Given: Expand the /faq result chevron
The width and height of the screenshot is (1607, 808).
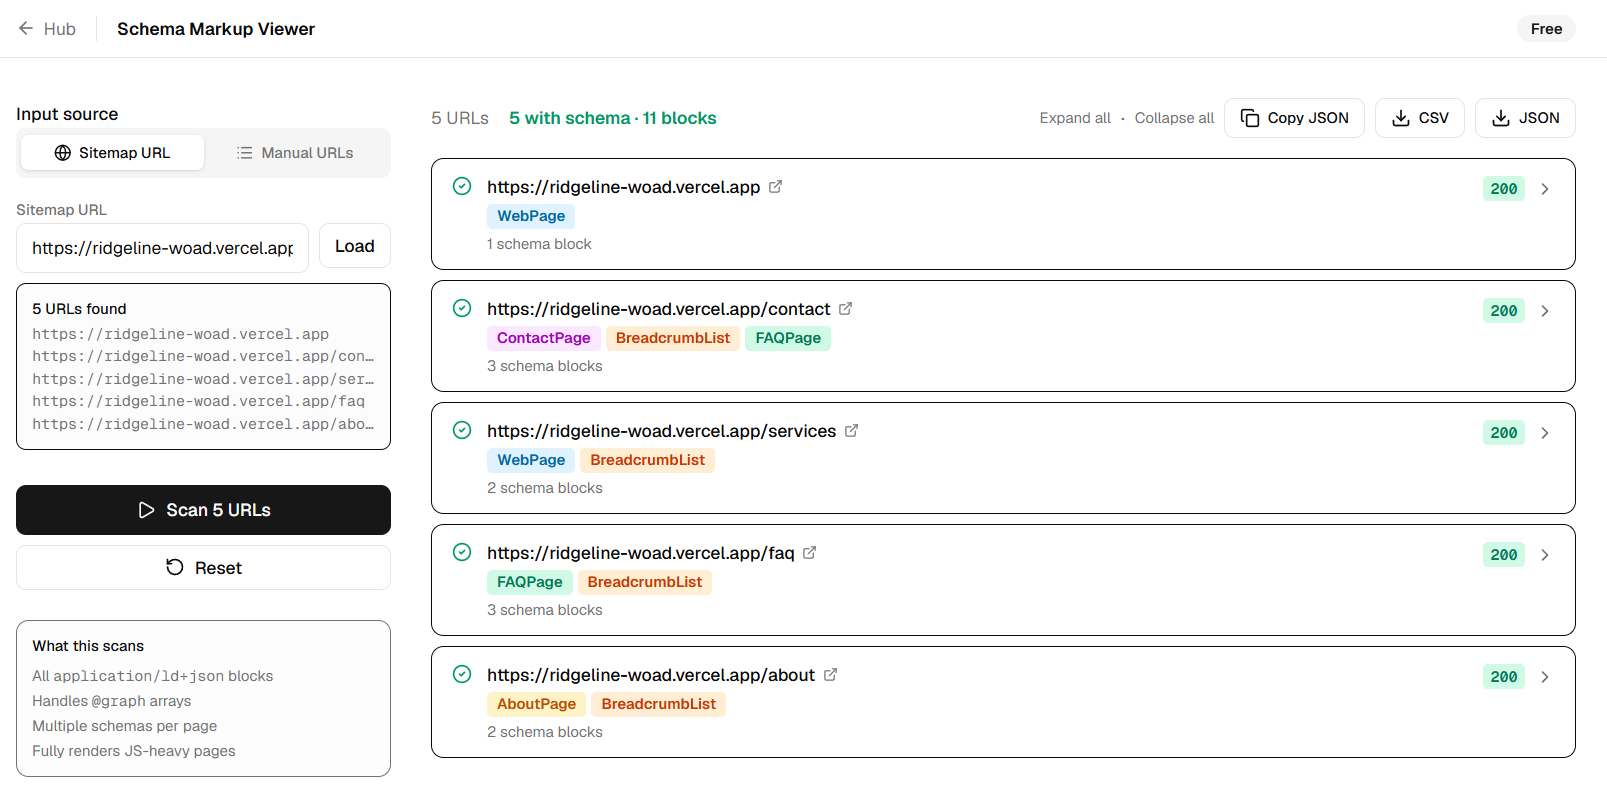Looking at the screenshot, I should tap(1545, 555).
